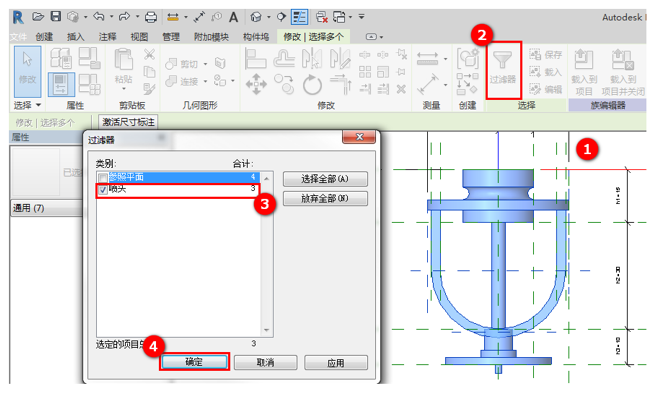Image resolution: width=658 pixels, height=397 pixels.
Task: Click the Text 'A' icon in quick access toolbar
Action: pyautogui.click(x=234, y=17)
